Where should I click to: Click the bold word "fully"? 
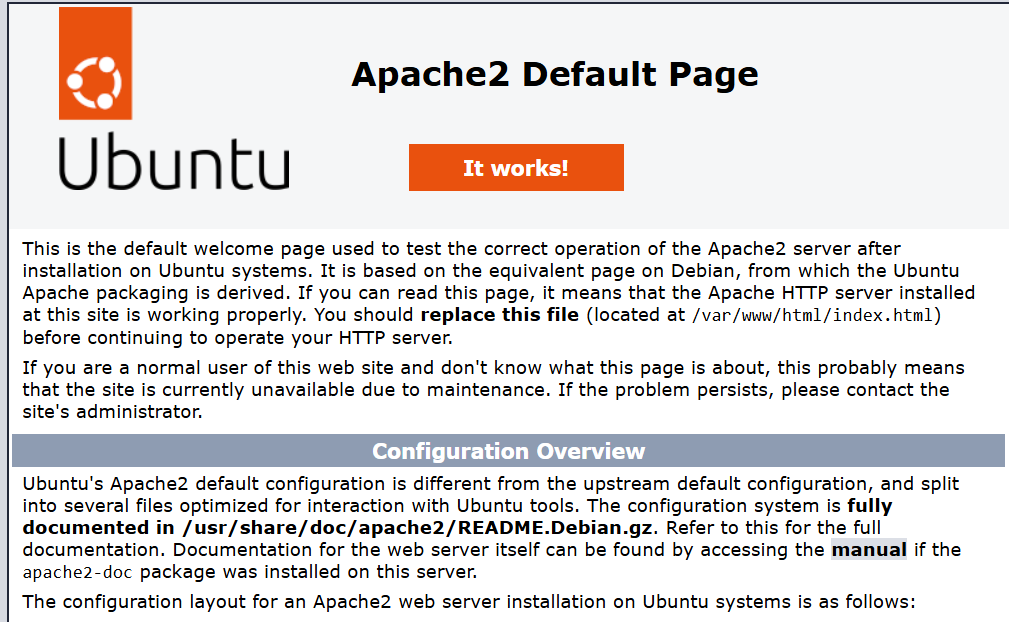click(x=869, y=505)
